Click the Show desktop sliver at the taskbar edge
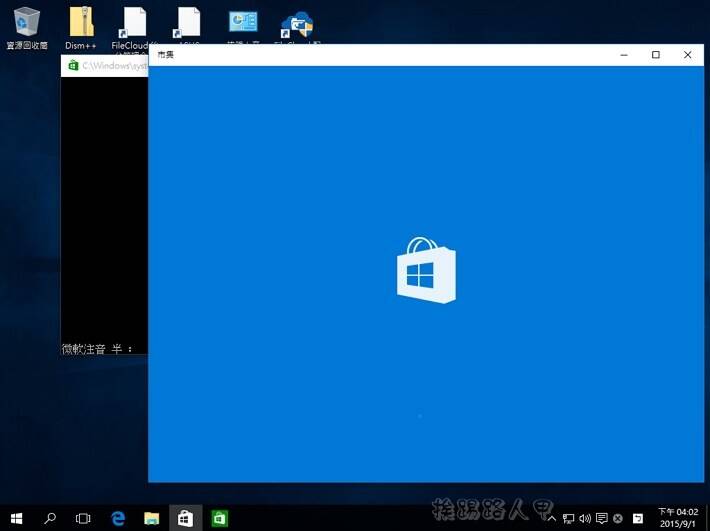 pyautogui.click(x=707, y=518)
